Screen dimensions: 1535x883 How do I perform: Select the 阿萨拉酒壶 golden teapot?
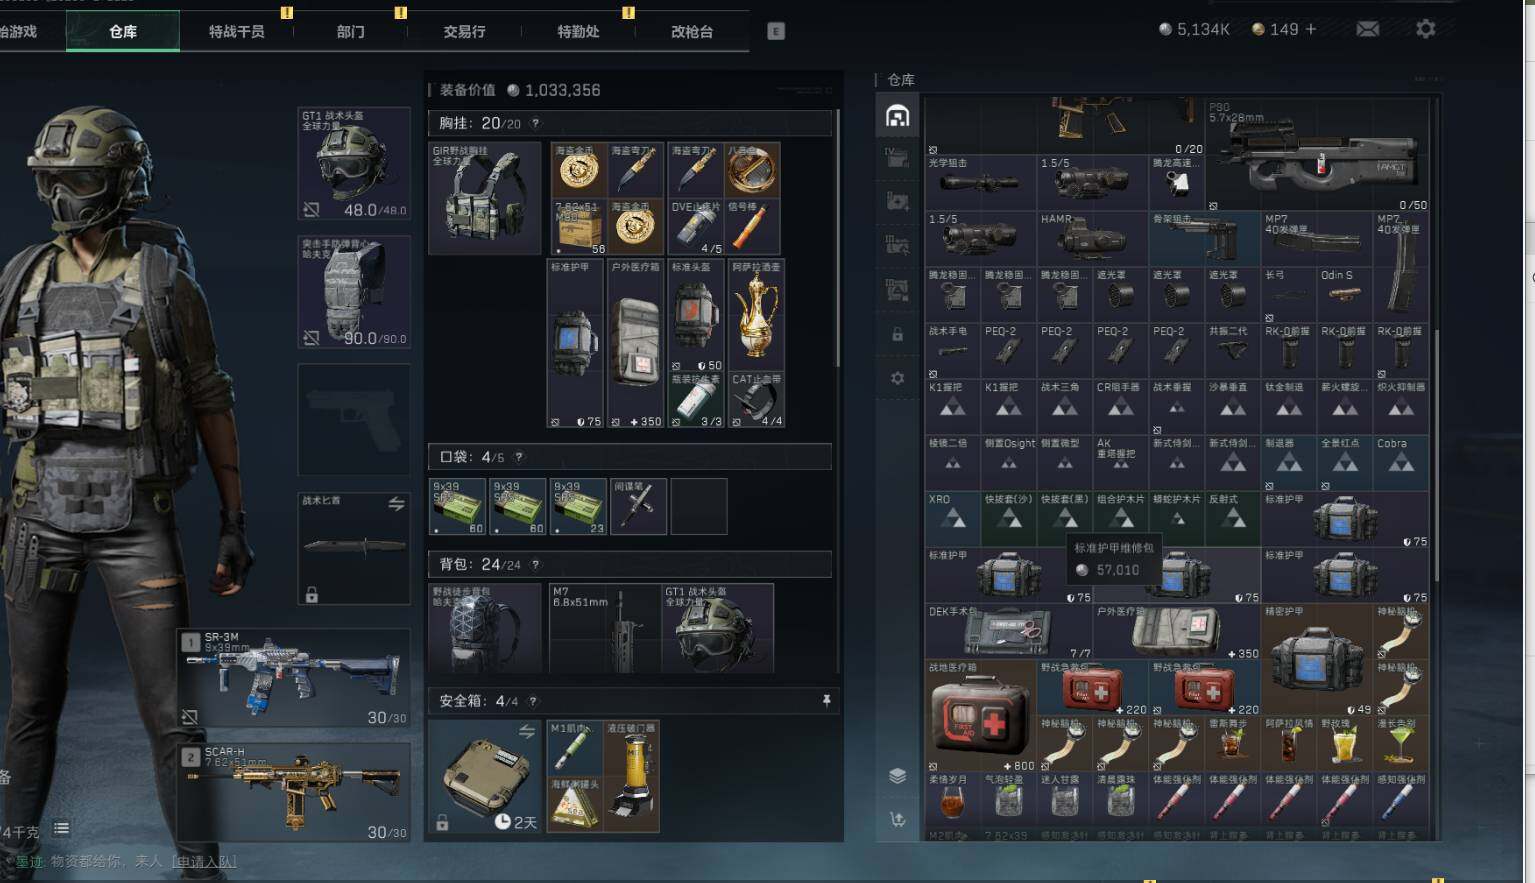point(756,315)
